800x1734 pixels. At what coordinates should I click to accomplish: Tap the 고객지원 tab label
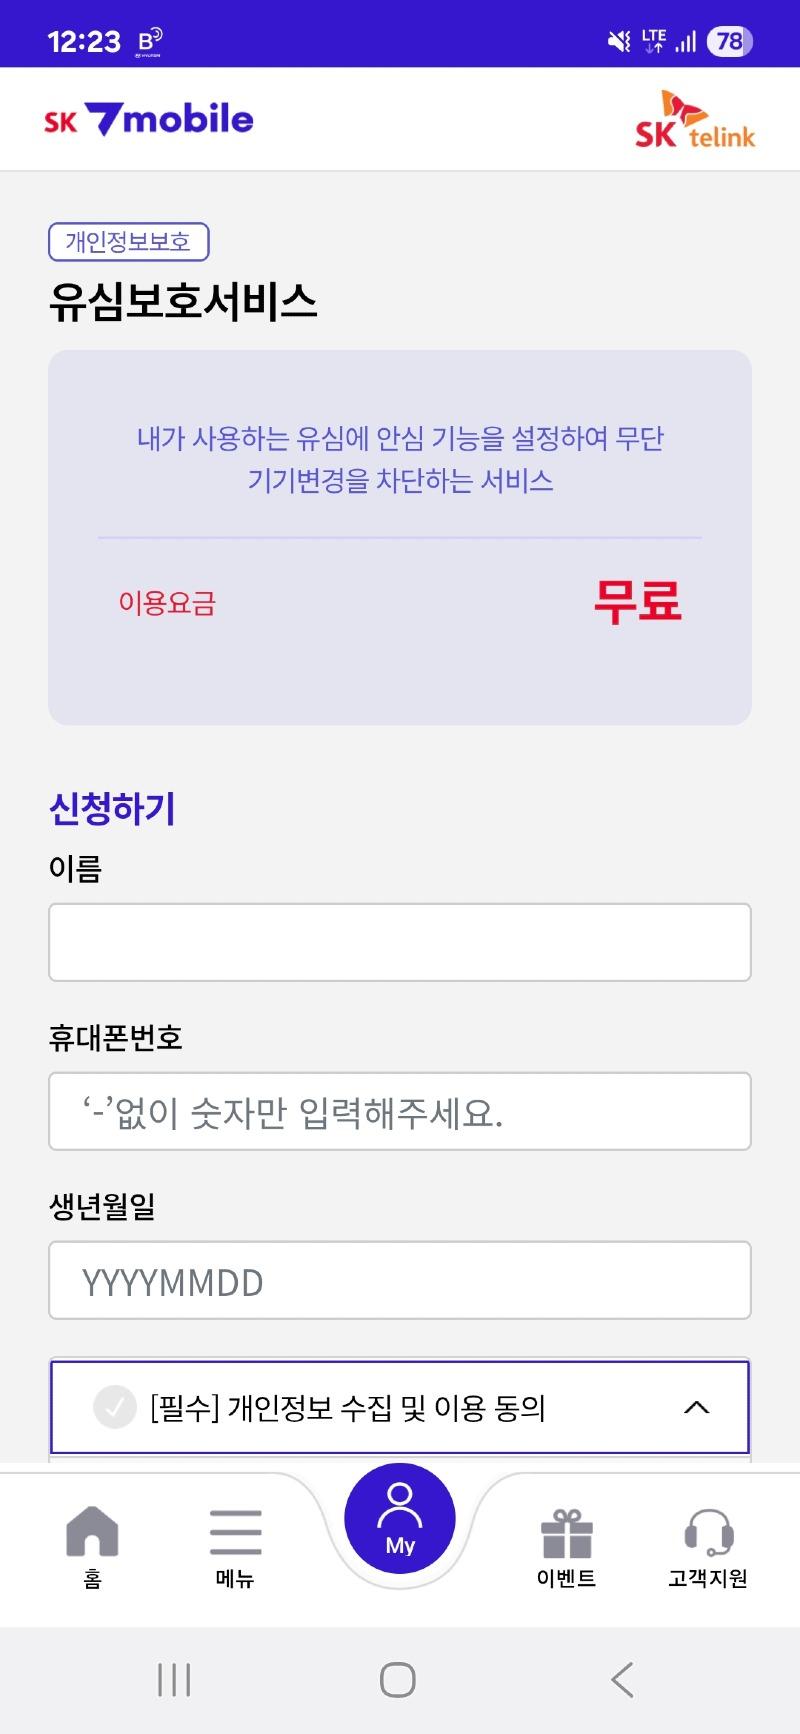coord(708,1578)
